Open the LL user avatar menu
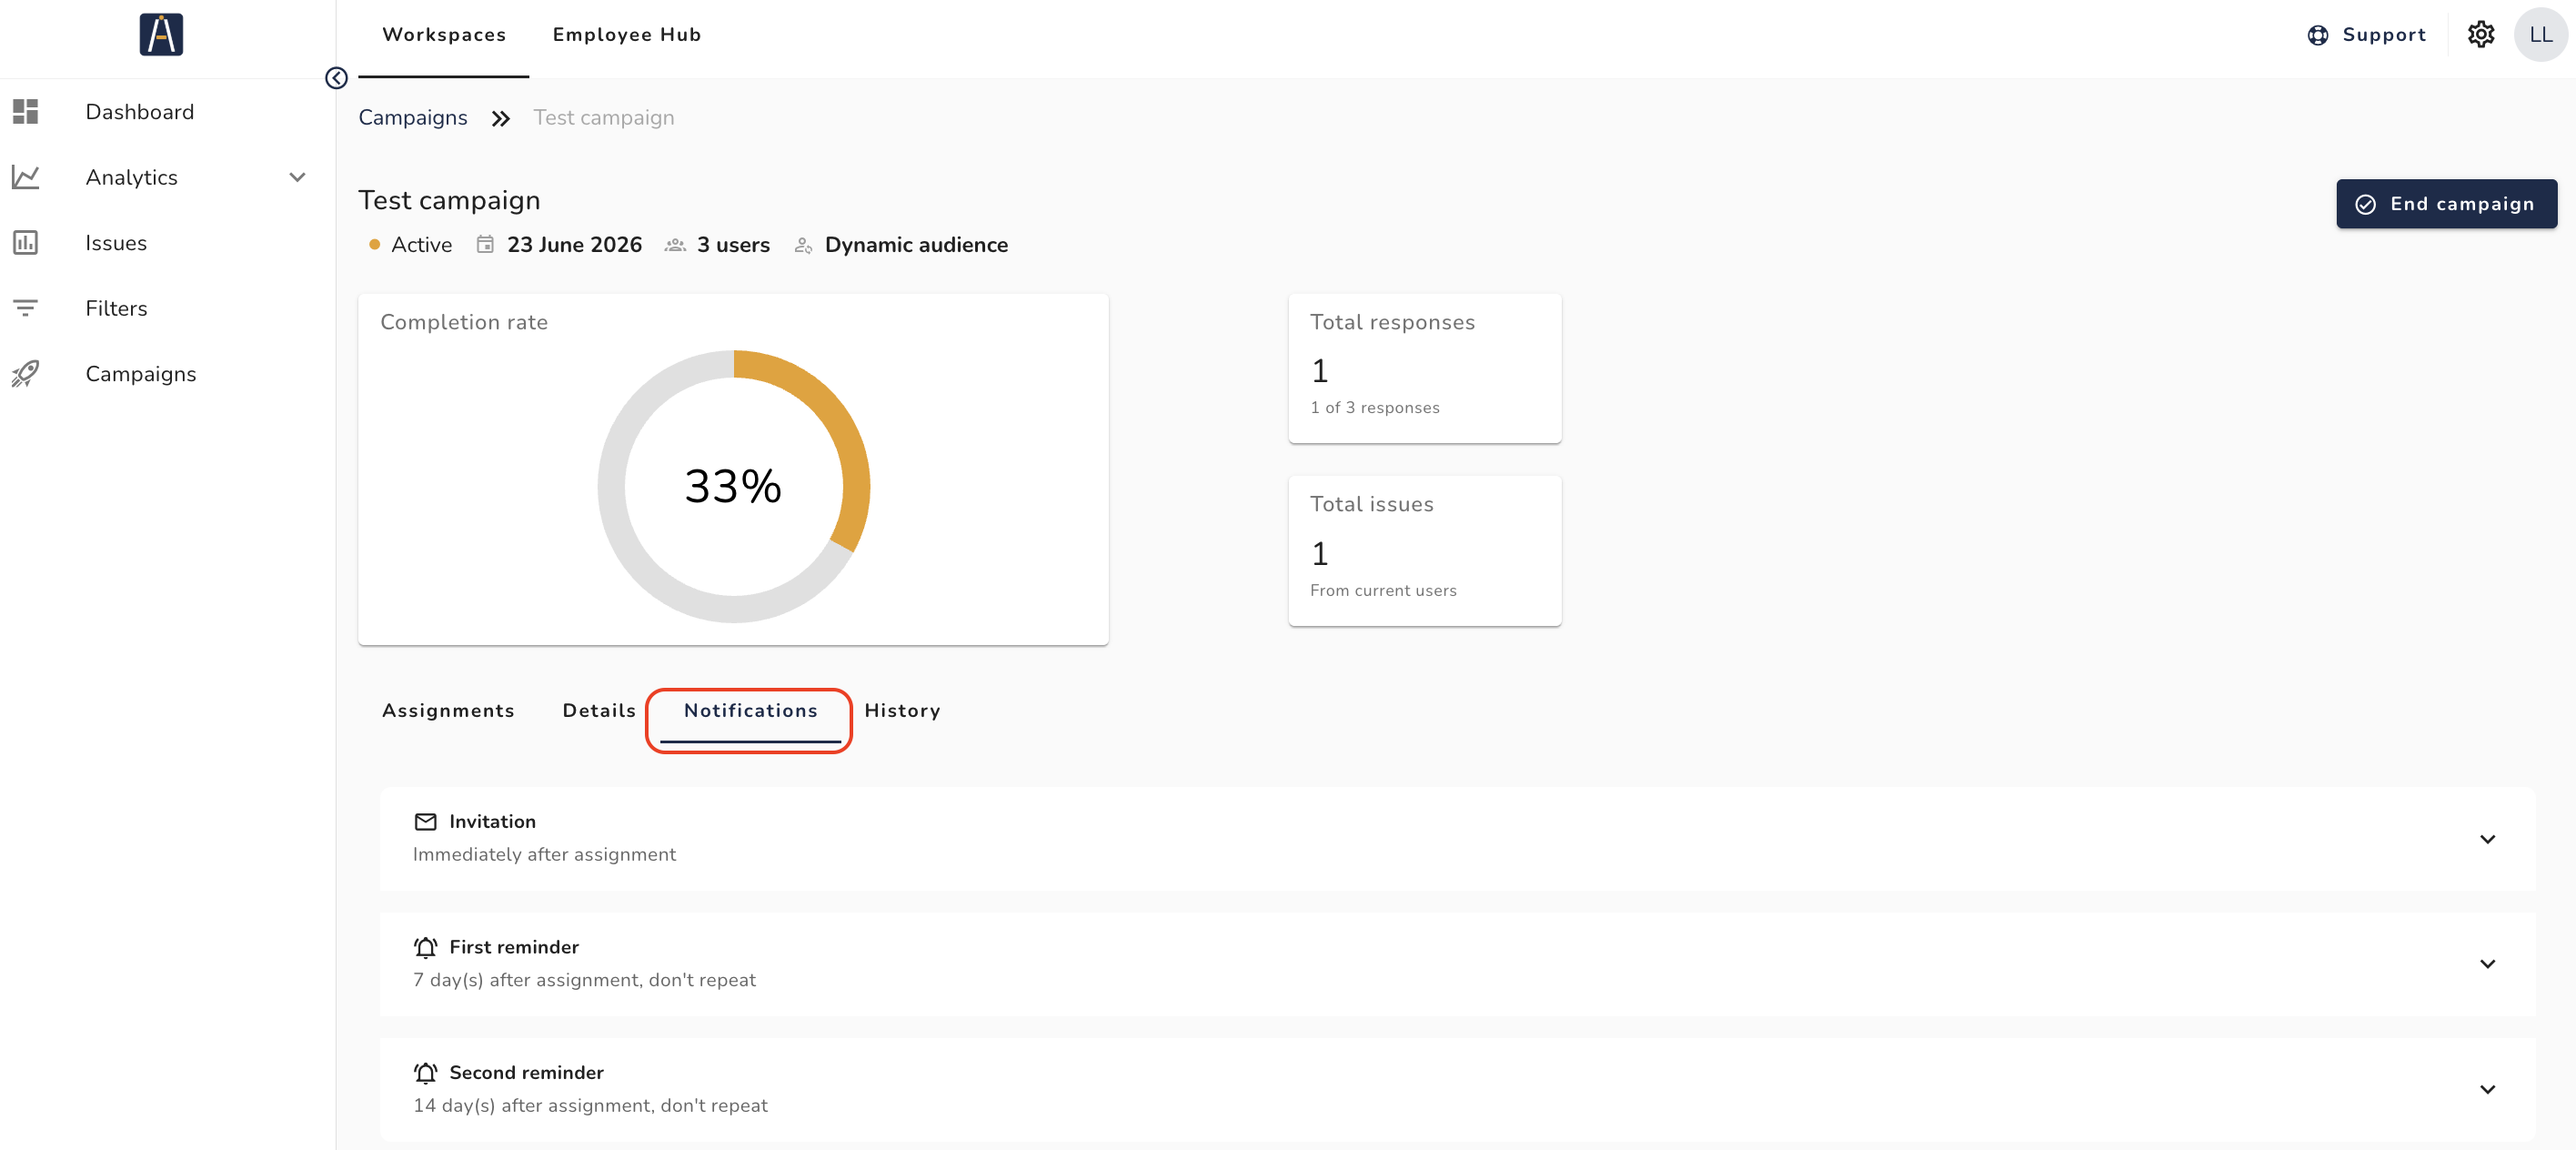The image size is (2576, 1150). coord(2540,34)
